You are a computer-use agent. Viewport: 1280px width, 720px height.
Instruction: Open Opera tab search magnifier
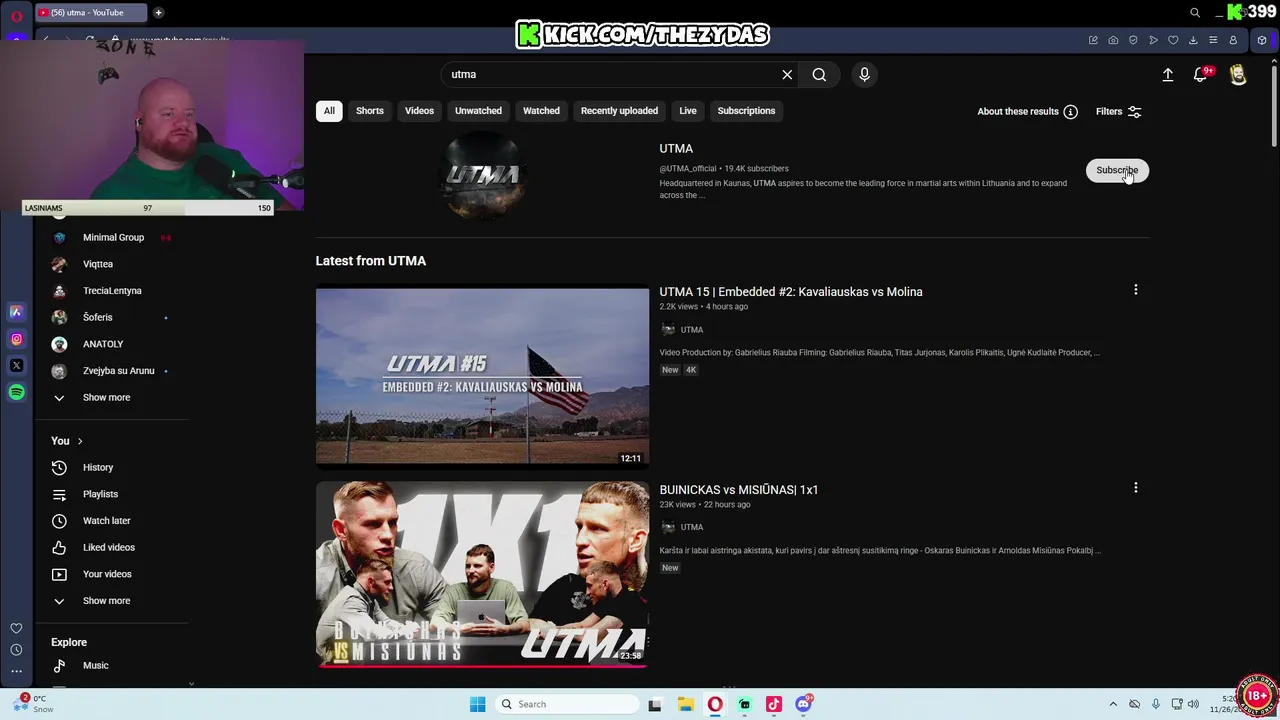pyautogui.click(x=1195, y=13)
